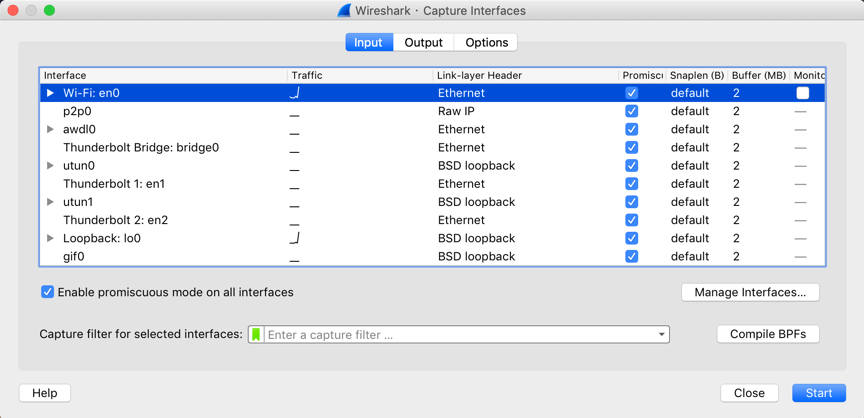
Task: Close the Capture Interfaces dialog
Action: pyautogui.click(x=749, y=393)
